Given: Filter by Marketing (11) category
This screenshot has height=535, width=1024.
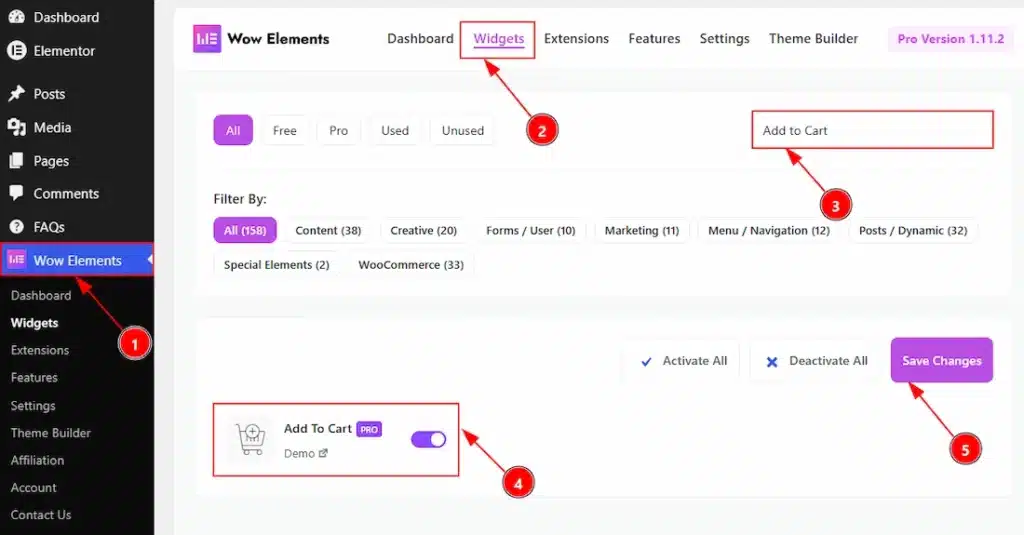Looking at the screenshot, I should pyautogui.click(x=641, y=231).
